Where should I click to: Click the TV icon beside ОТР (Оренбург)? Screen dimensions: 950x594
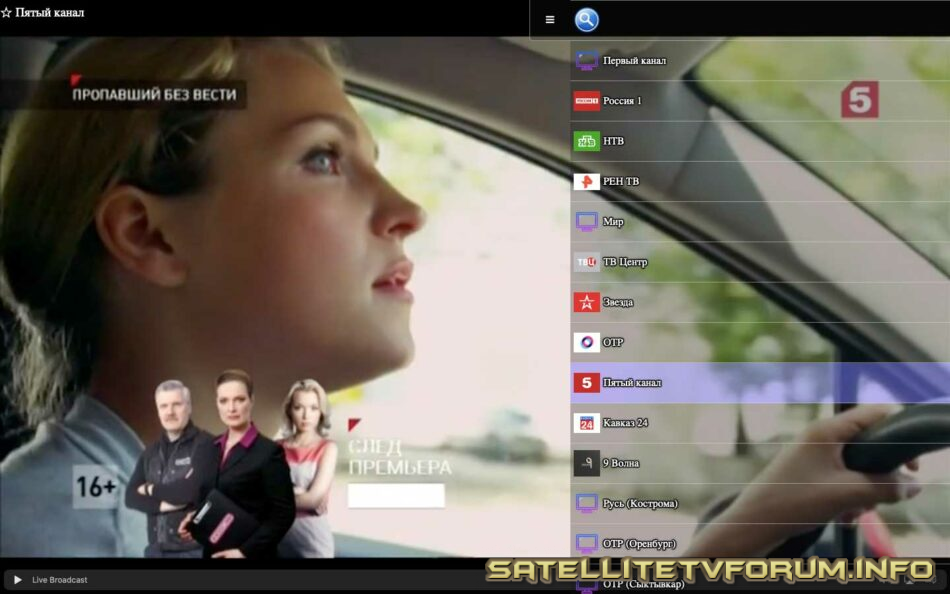click(586, 544)
